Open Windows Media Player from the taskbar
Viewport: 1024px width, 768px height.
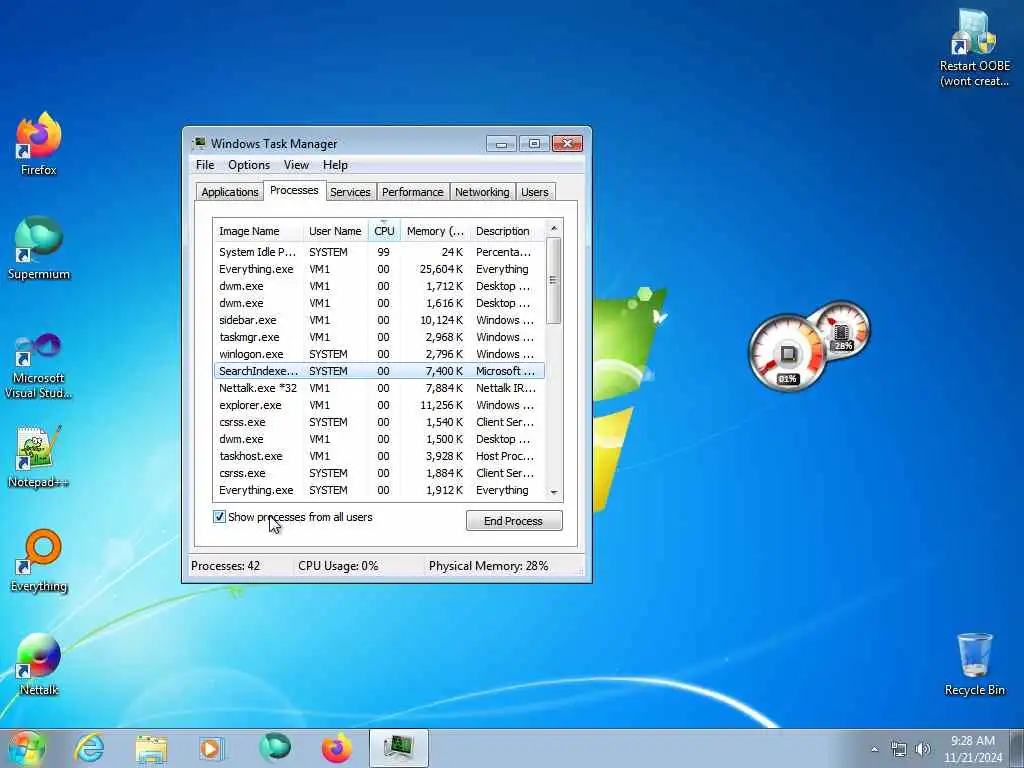point(211,748)
